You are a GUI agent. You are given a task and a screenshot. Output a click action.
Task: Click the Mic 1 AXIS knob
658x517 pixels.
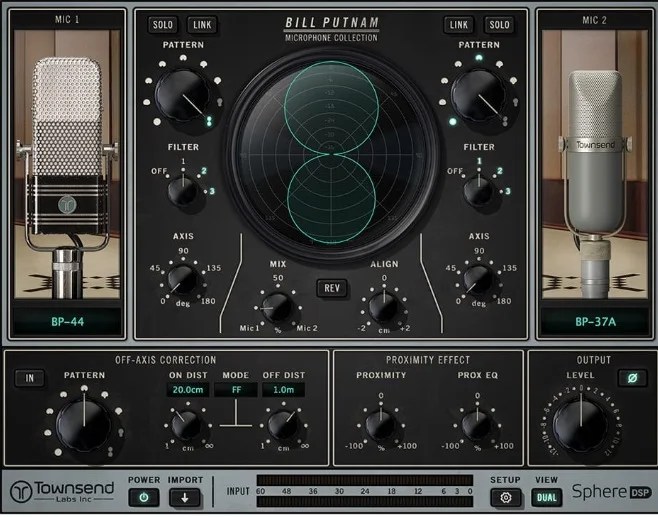(183, 279)
